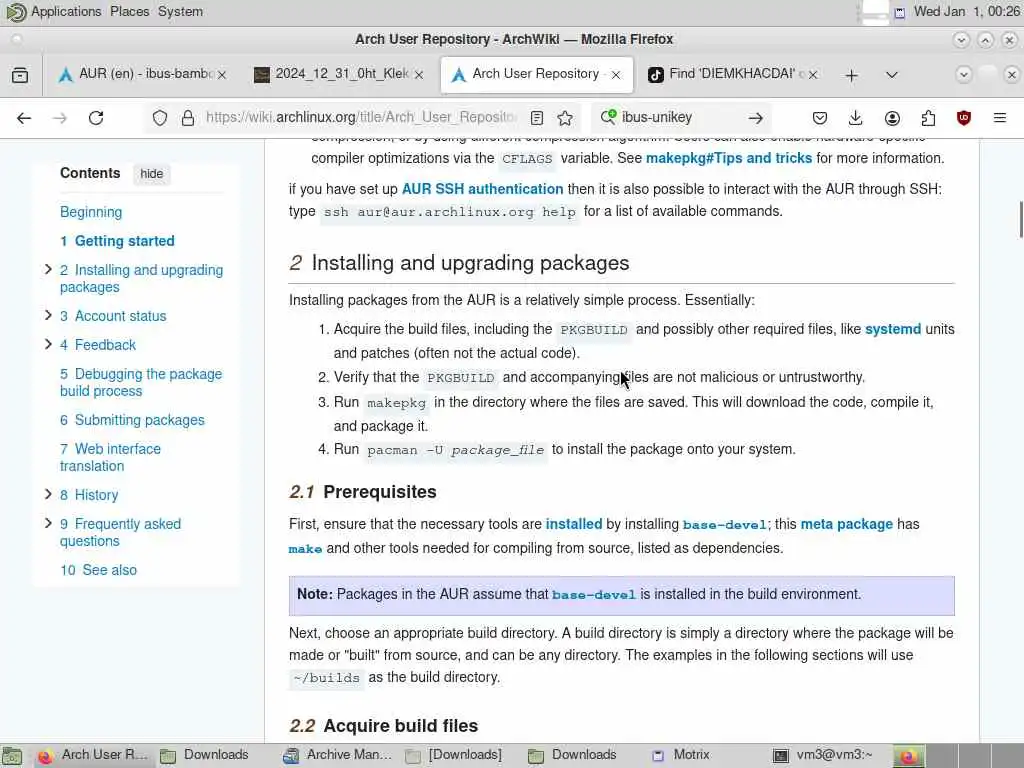Click the show desktop button in bottom panel

pos(12,756)
